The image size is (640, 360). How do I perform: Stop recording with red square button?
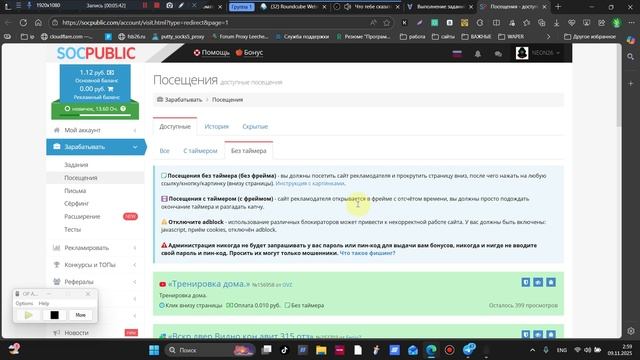pyautogui.click(x=157, y=6)
